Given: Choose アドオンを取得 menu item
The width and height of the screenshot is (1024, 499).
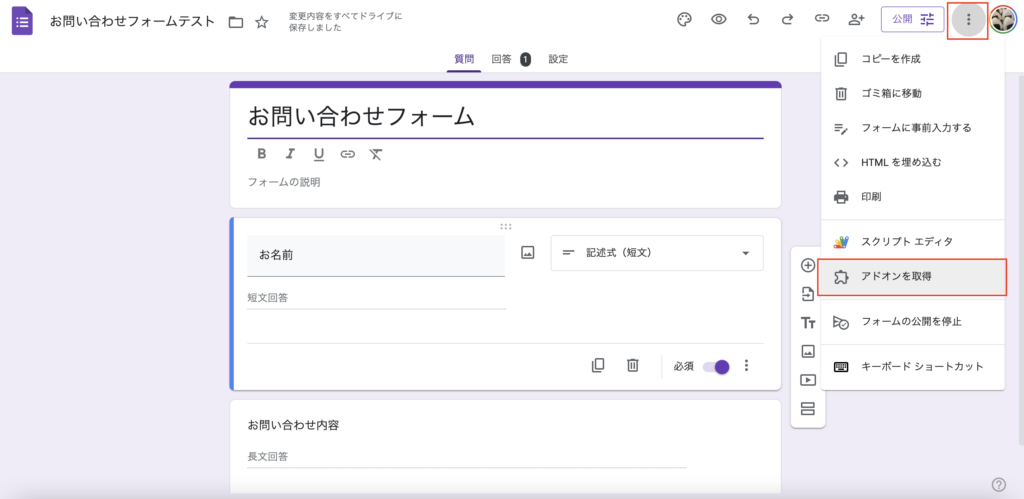Looking at the screenshot, I should pos(912,276).
